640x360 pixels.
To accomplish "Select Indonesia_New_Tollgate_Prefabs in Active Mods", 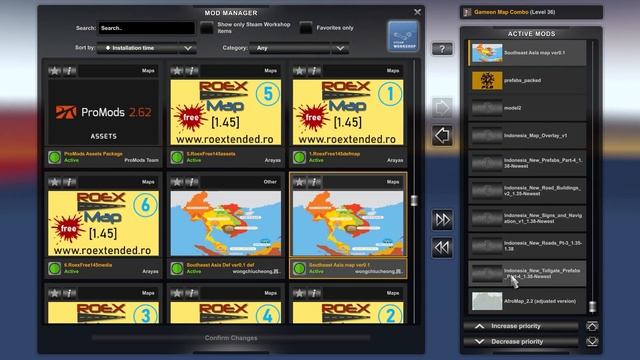I will pos(527,273).
